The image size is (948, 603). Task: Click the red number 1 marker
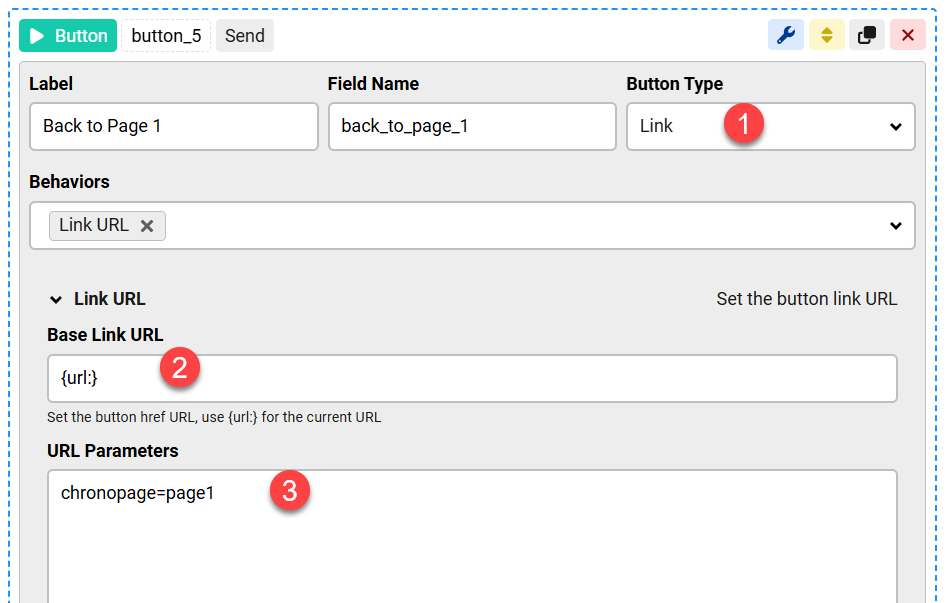(x=743, y=126)
